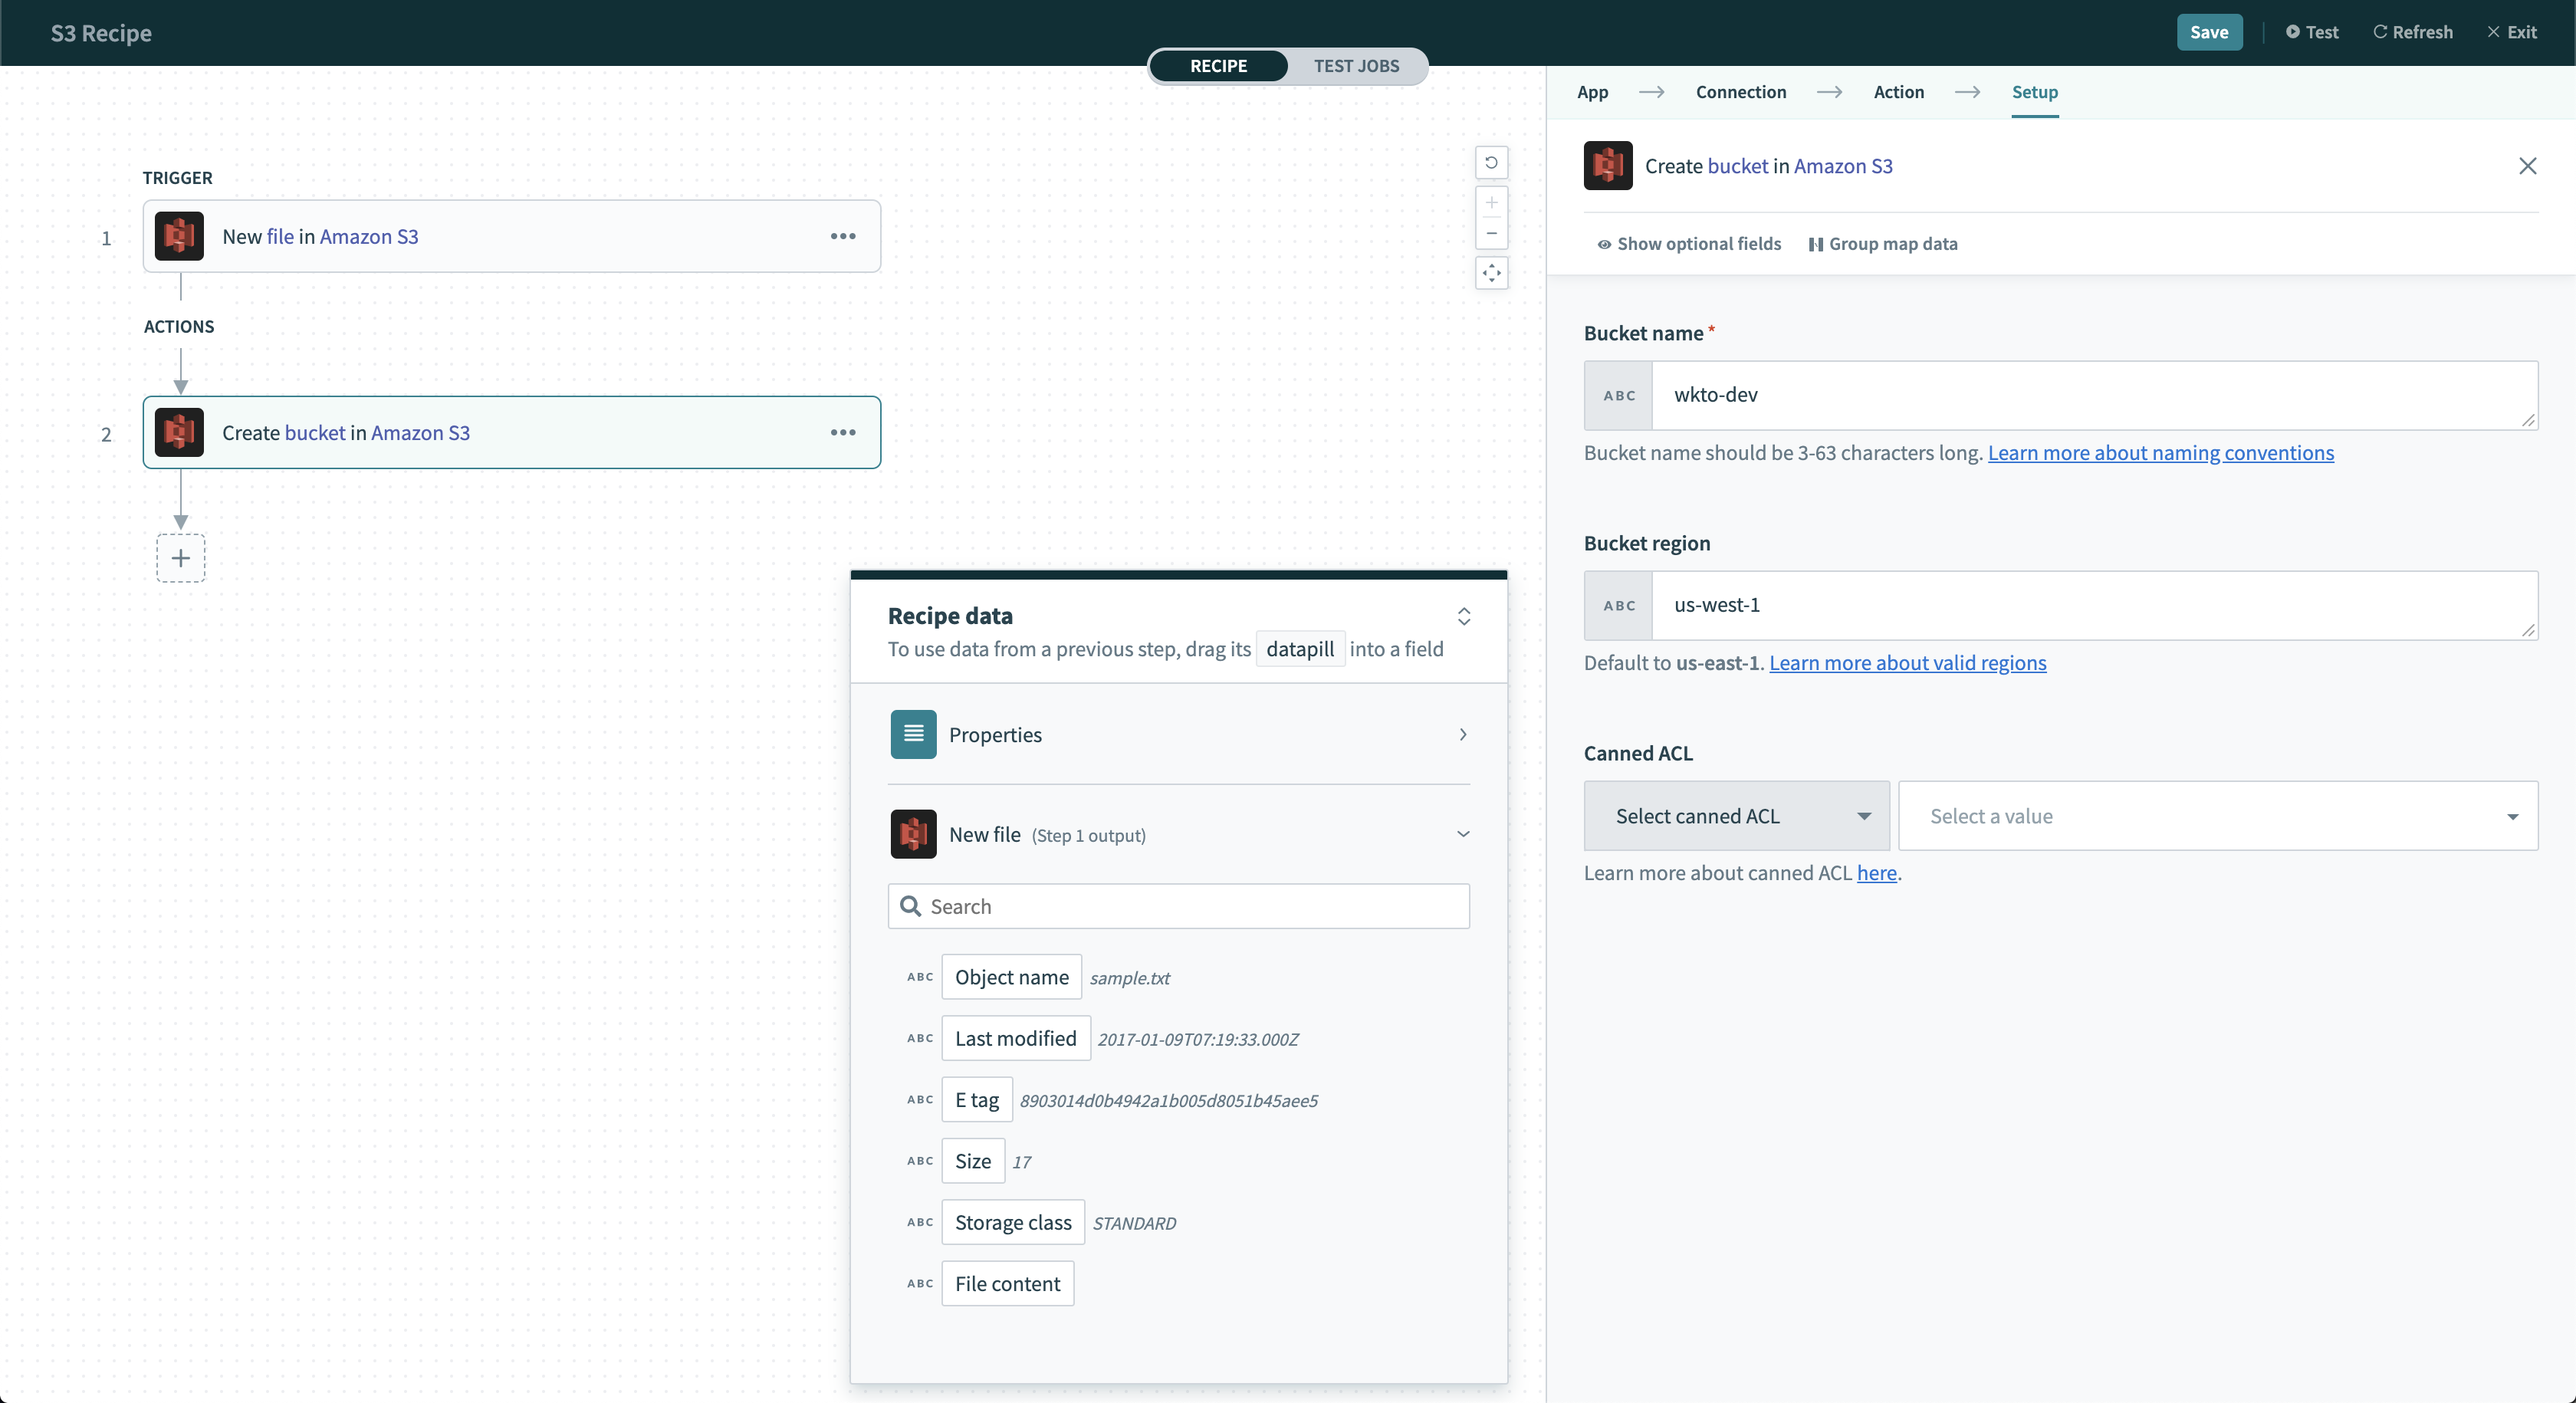Click the Amazon S3 icon on New file trigger
Image resolution: width=2576 pixels, height=1403 pixels.
tap(178, 236)
